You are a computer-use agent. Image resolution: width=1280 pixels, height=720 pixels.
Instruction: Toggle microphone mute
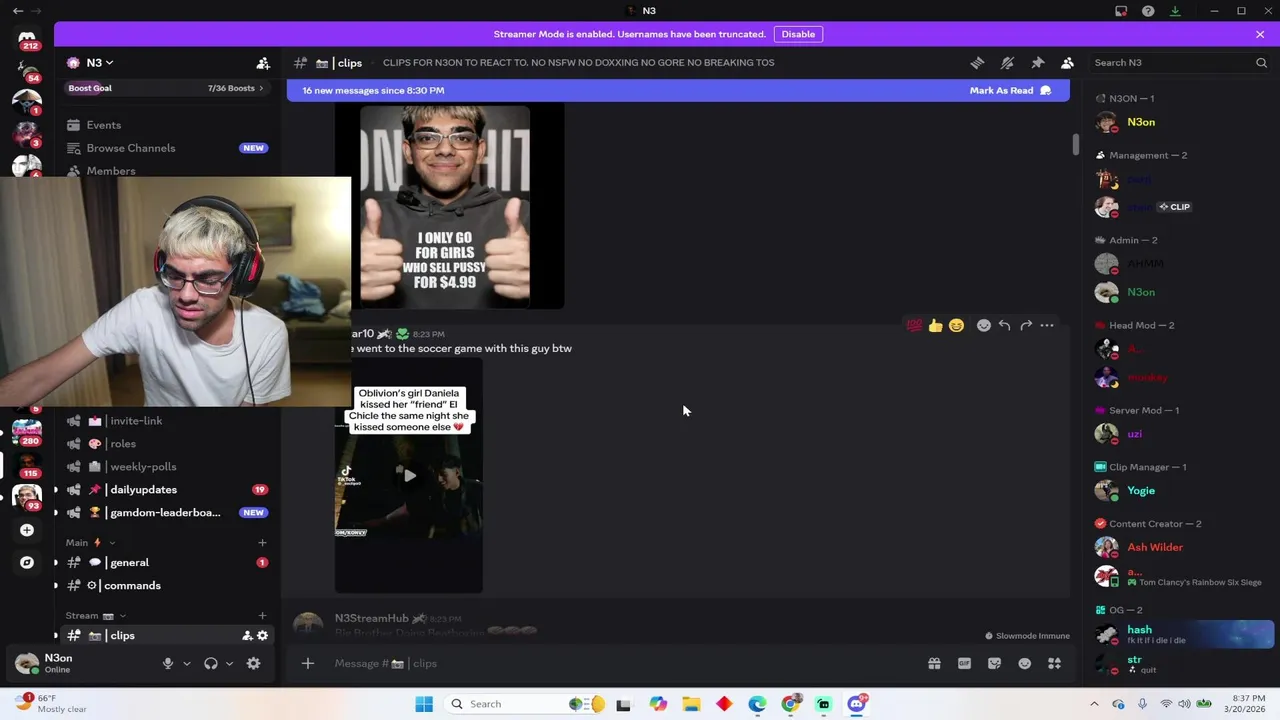tap(168, 663)
